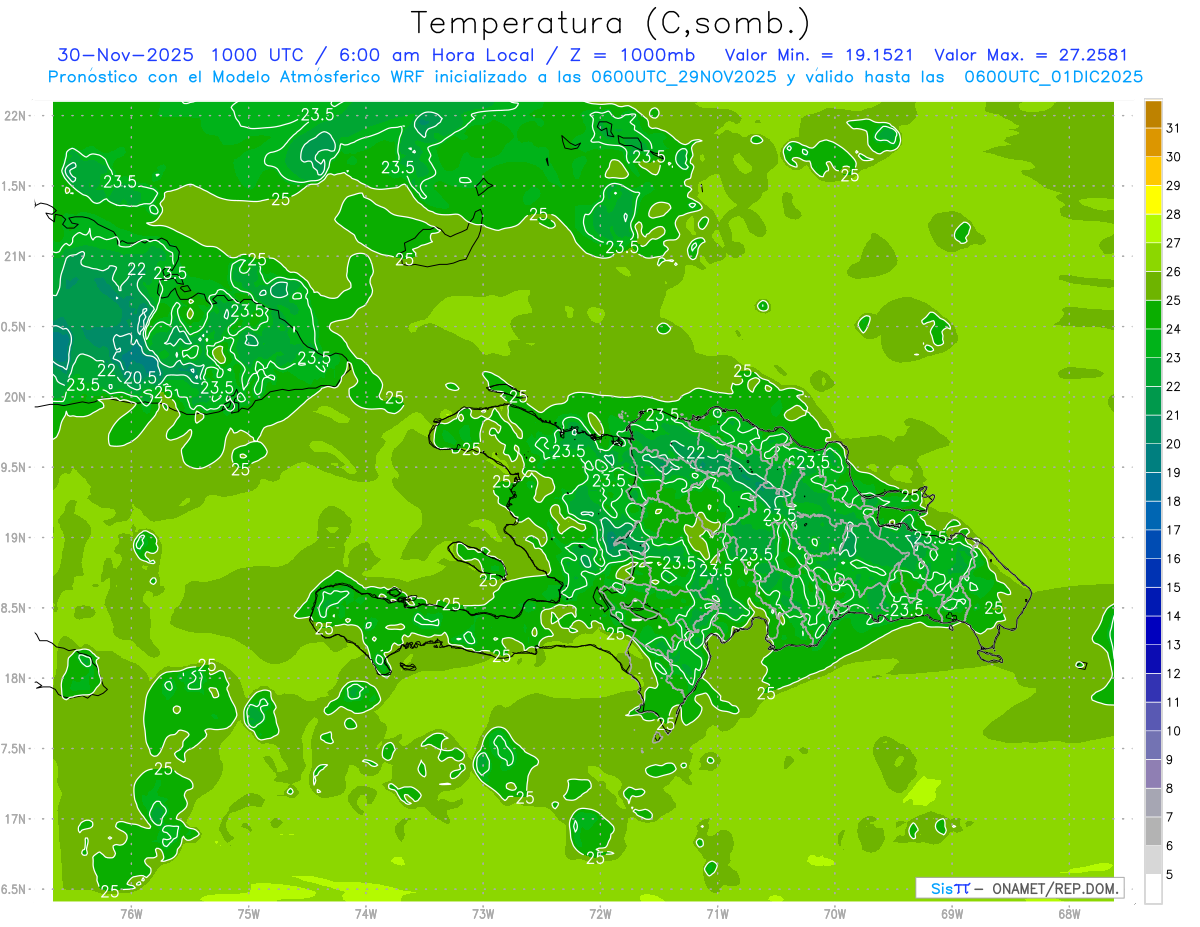
Task: Click the '68W' longitude axis label
Action: 1069,912
